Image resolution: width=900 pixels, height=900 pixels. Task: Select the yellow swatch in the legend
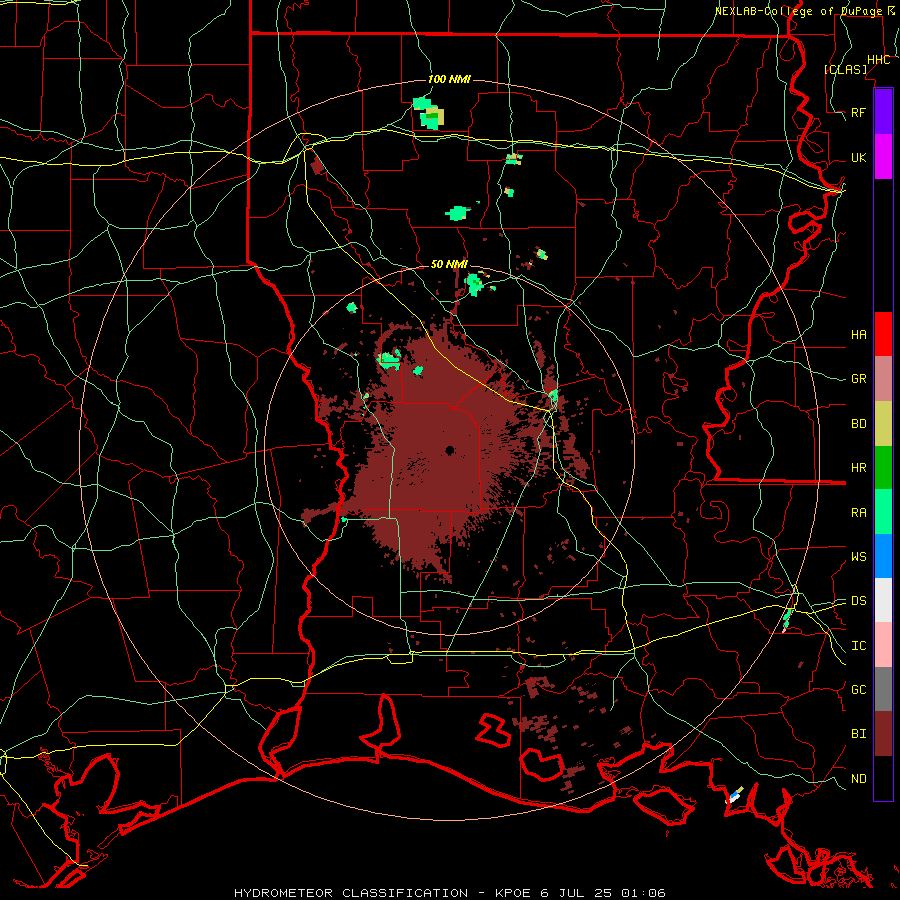point(883,423)
